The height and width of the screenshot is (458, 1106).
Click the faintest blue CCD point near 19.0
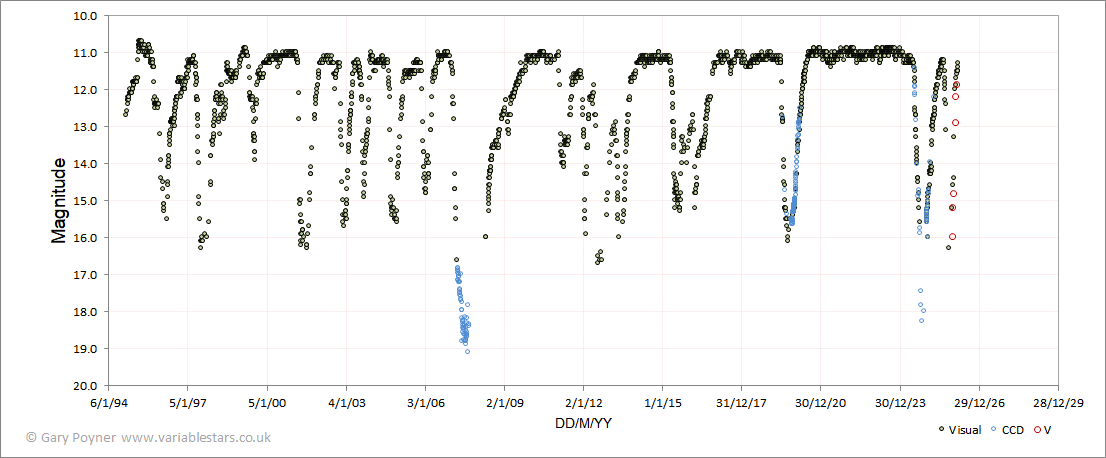point(468,351)
